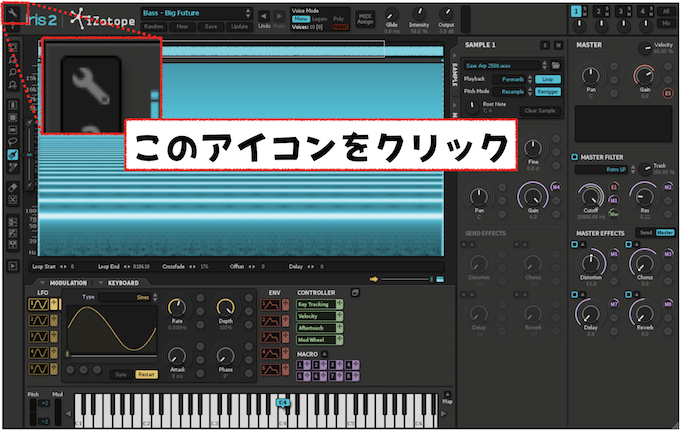Select the Lasso selection tool
The image size is (680, 430).
point(13,141)
